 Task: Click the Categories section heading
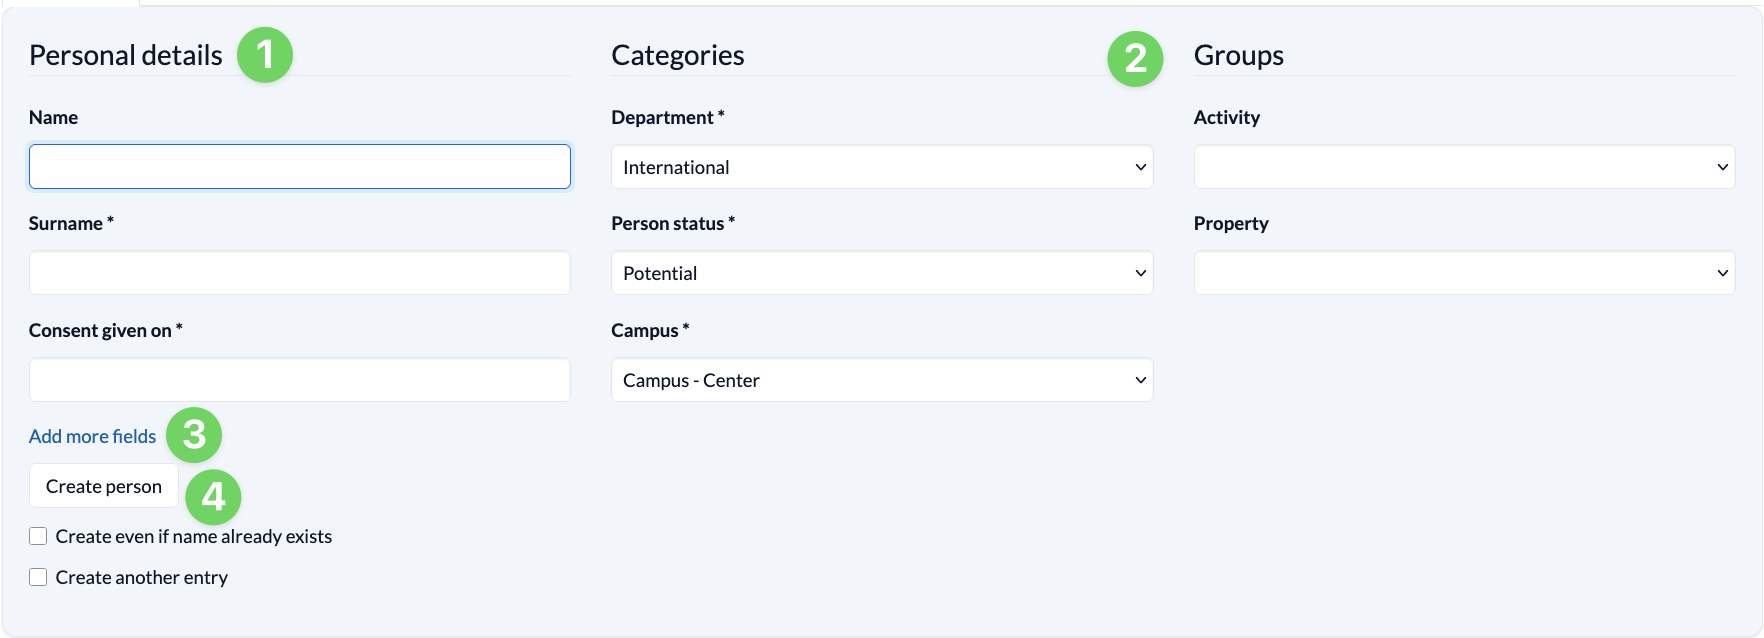tap(678, 55)
